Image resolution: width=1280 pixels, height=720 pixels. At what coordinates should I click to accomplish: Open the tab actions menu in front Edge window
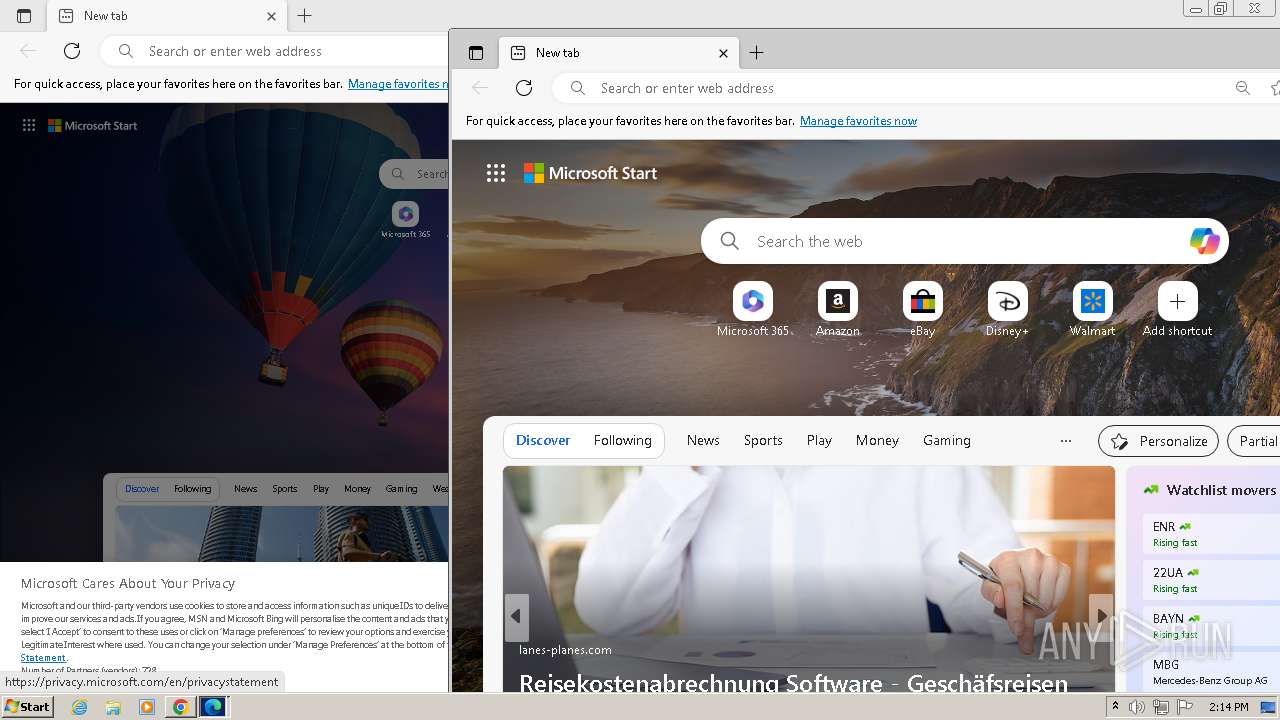click(476, 53)
